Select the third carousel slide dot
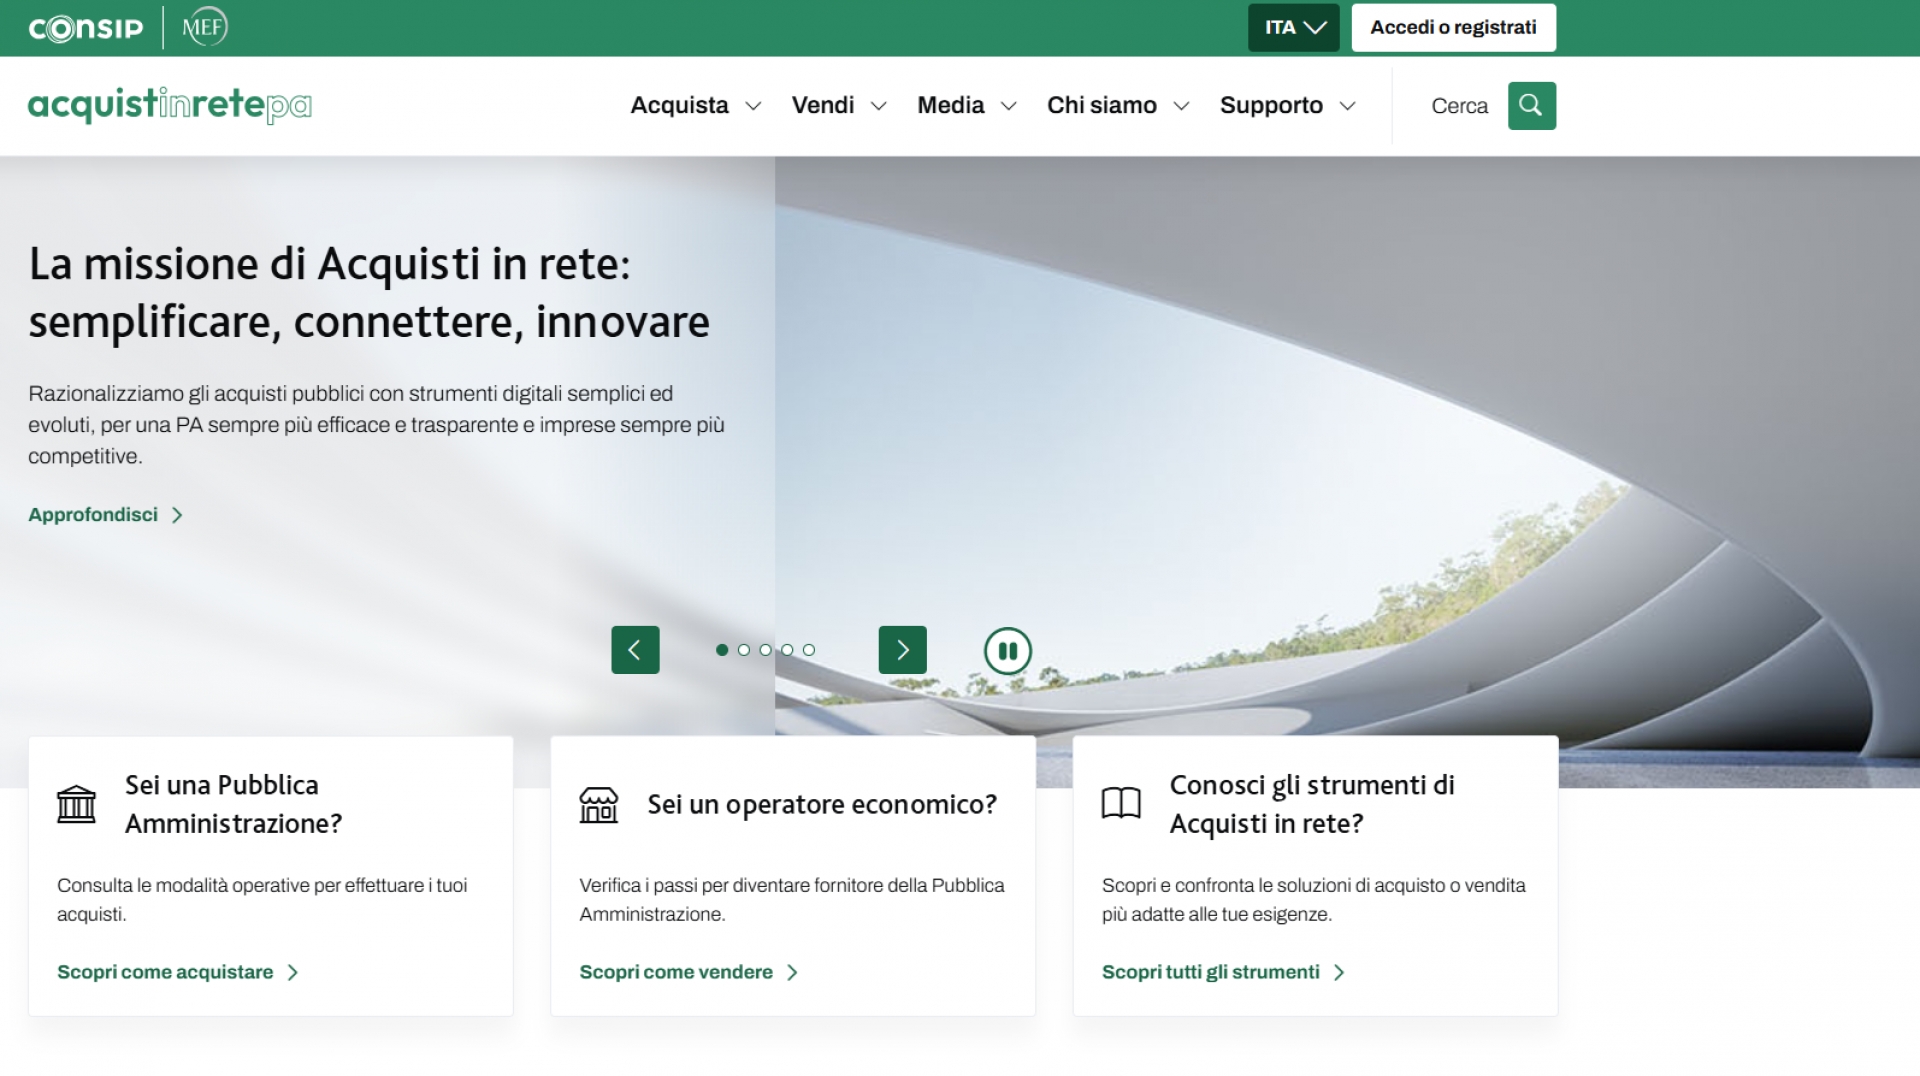This screenshot has width=1920, height=1076. coord(765,650)
